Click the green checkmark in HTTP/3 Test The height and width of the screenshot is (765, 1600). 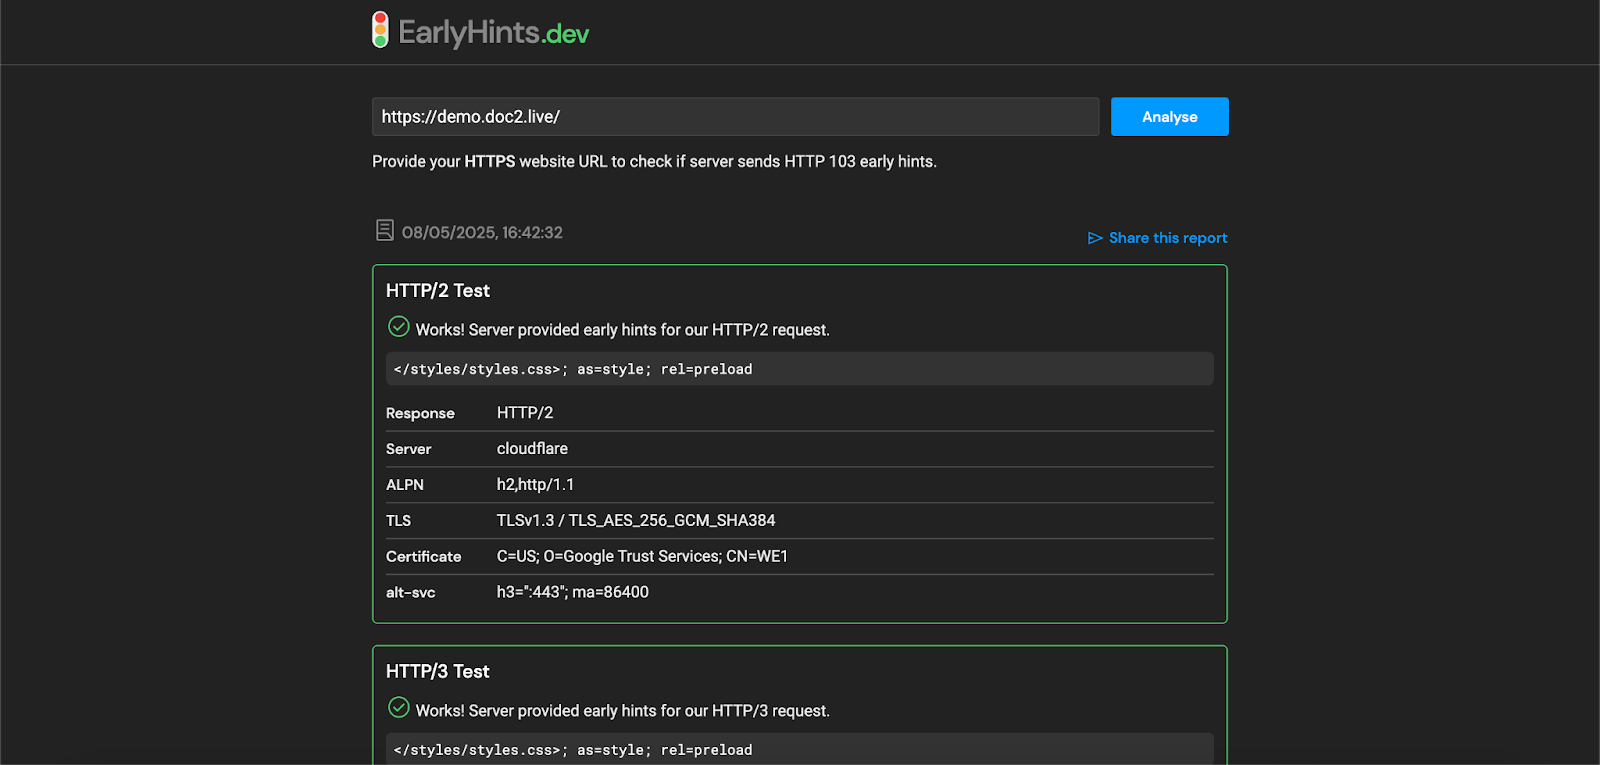398,708
